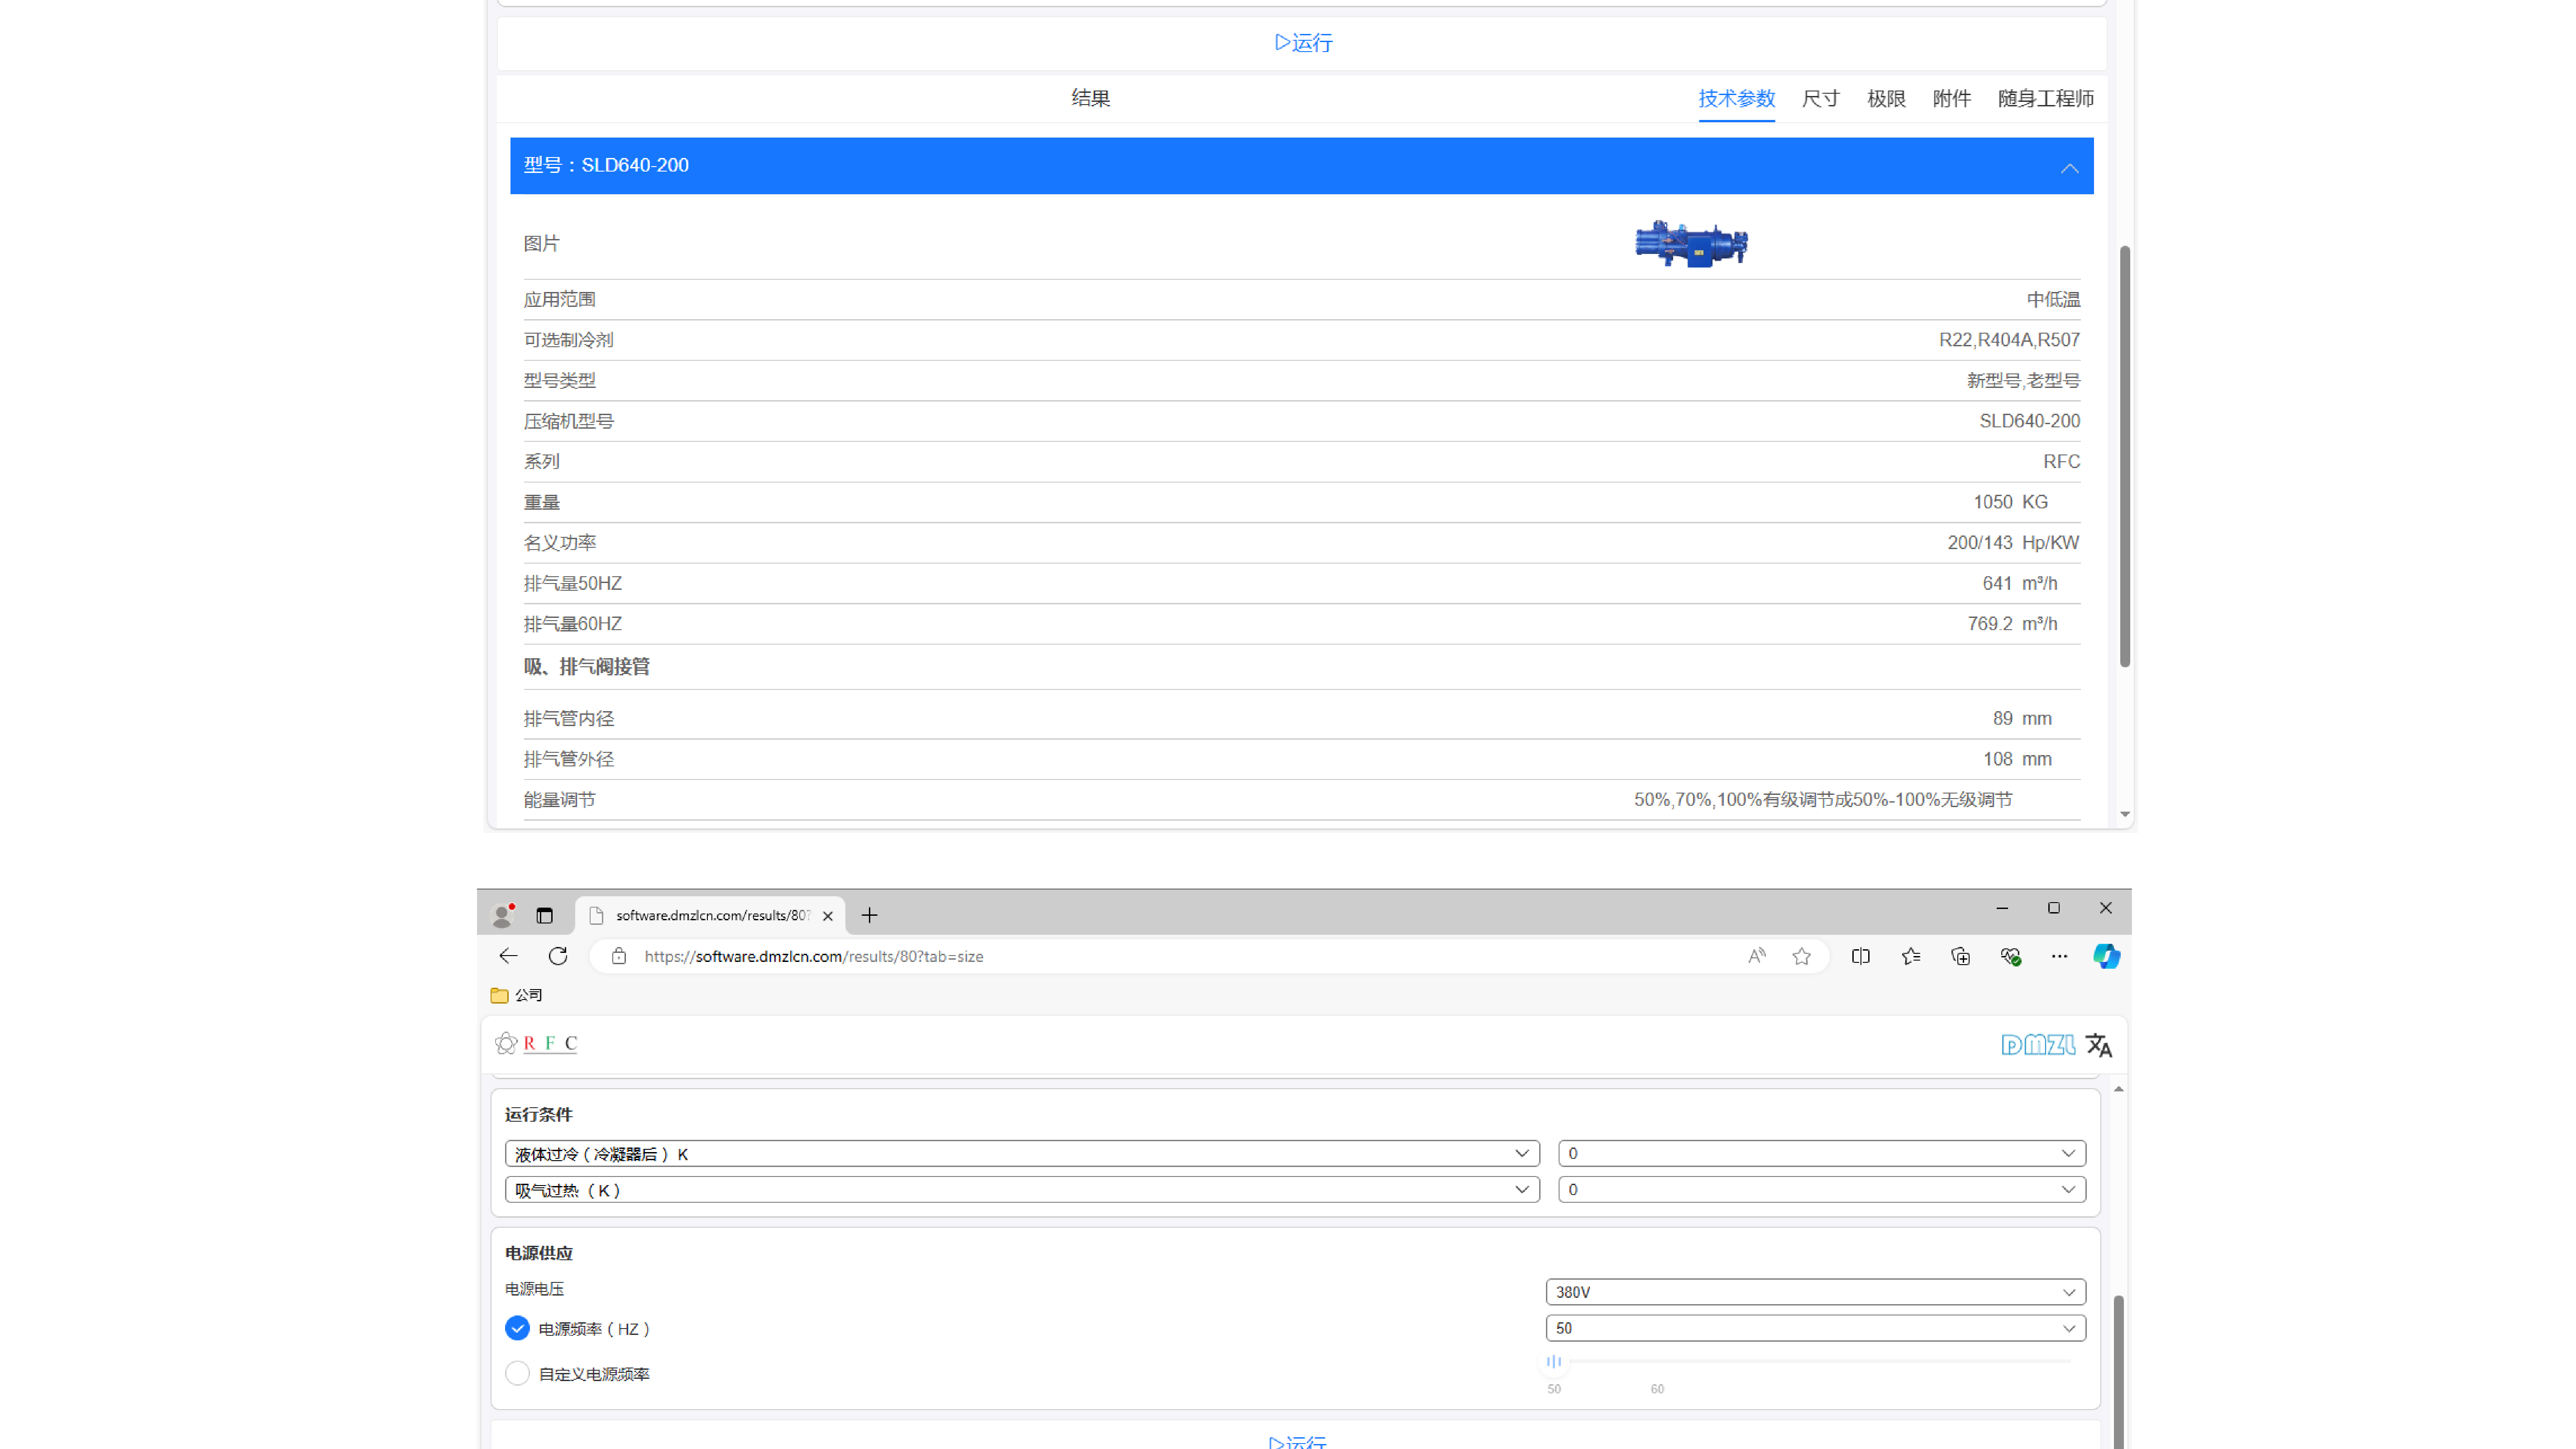Select the 自定义电源频率 radio option
This screenshot has height=1449, width=2576.
pyautogui.click(x=517, y=1373)
